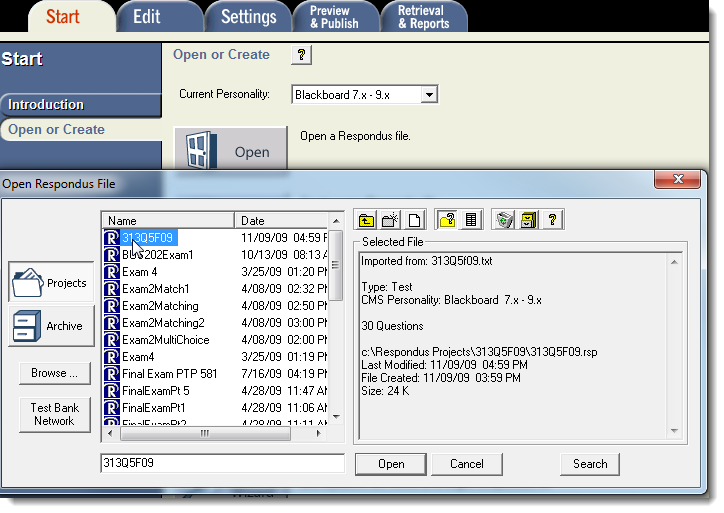This screenshot has height=513, width=724.
Task: Select Introduction in Start sidebar
Action: (x=81, y=105)
